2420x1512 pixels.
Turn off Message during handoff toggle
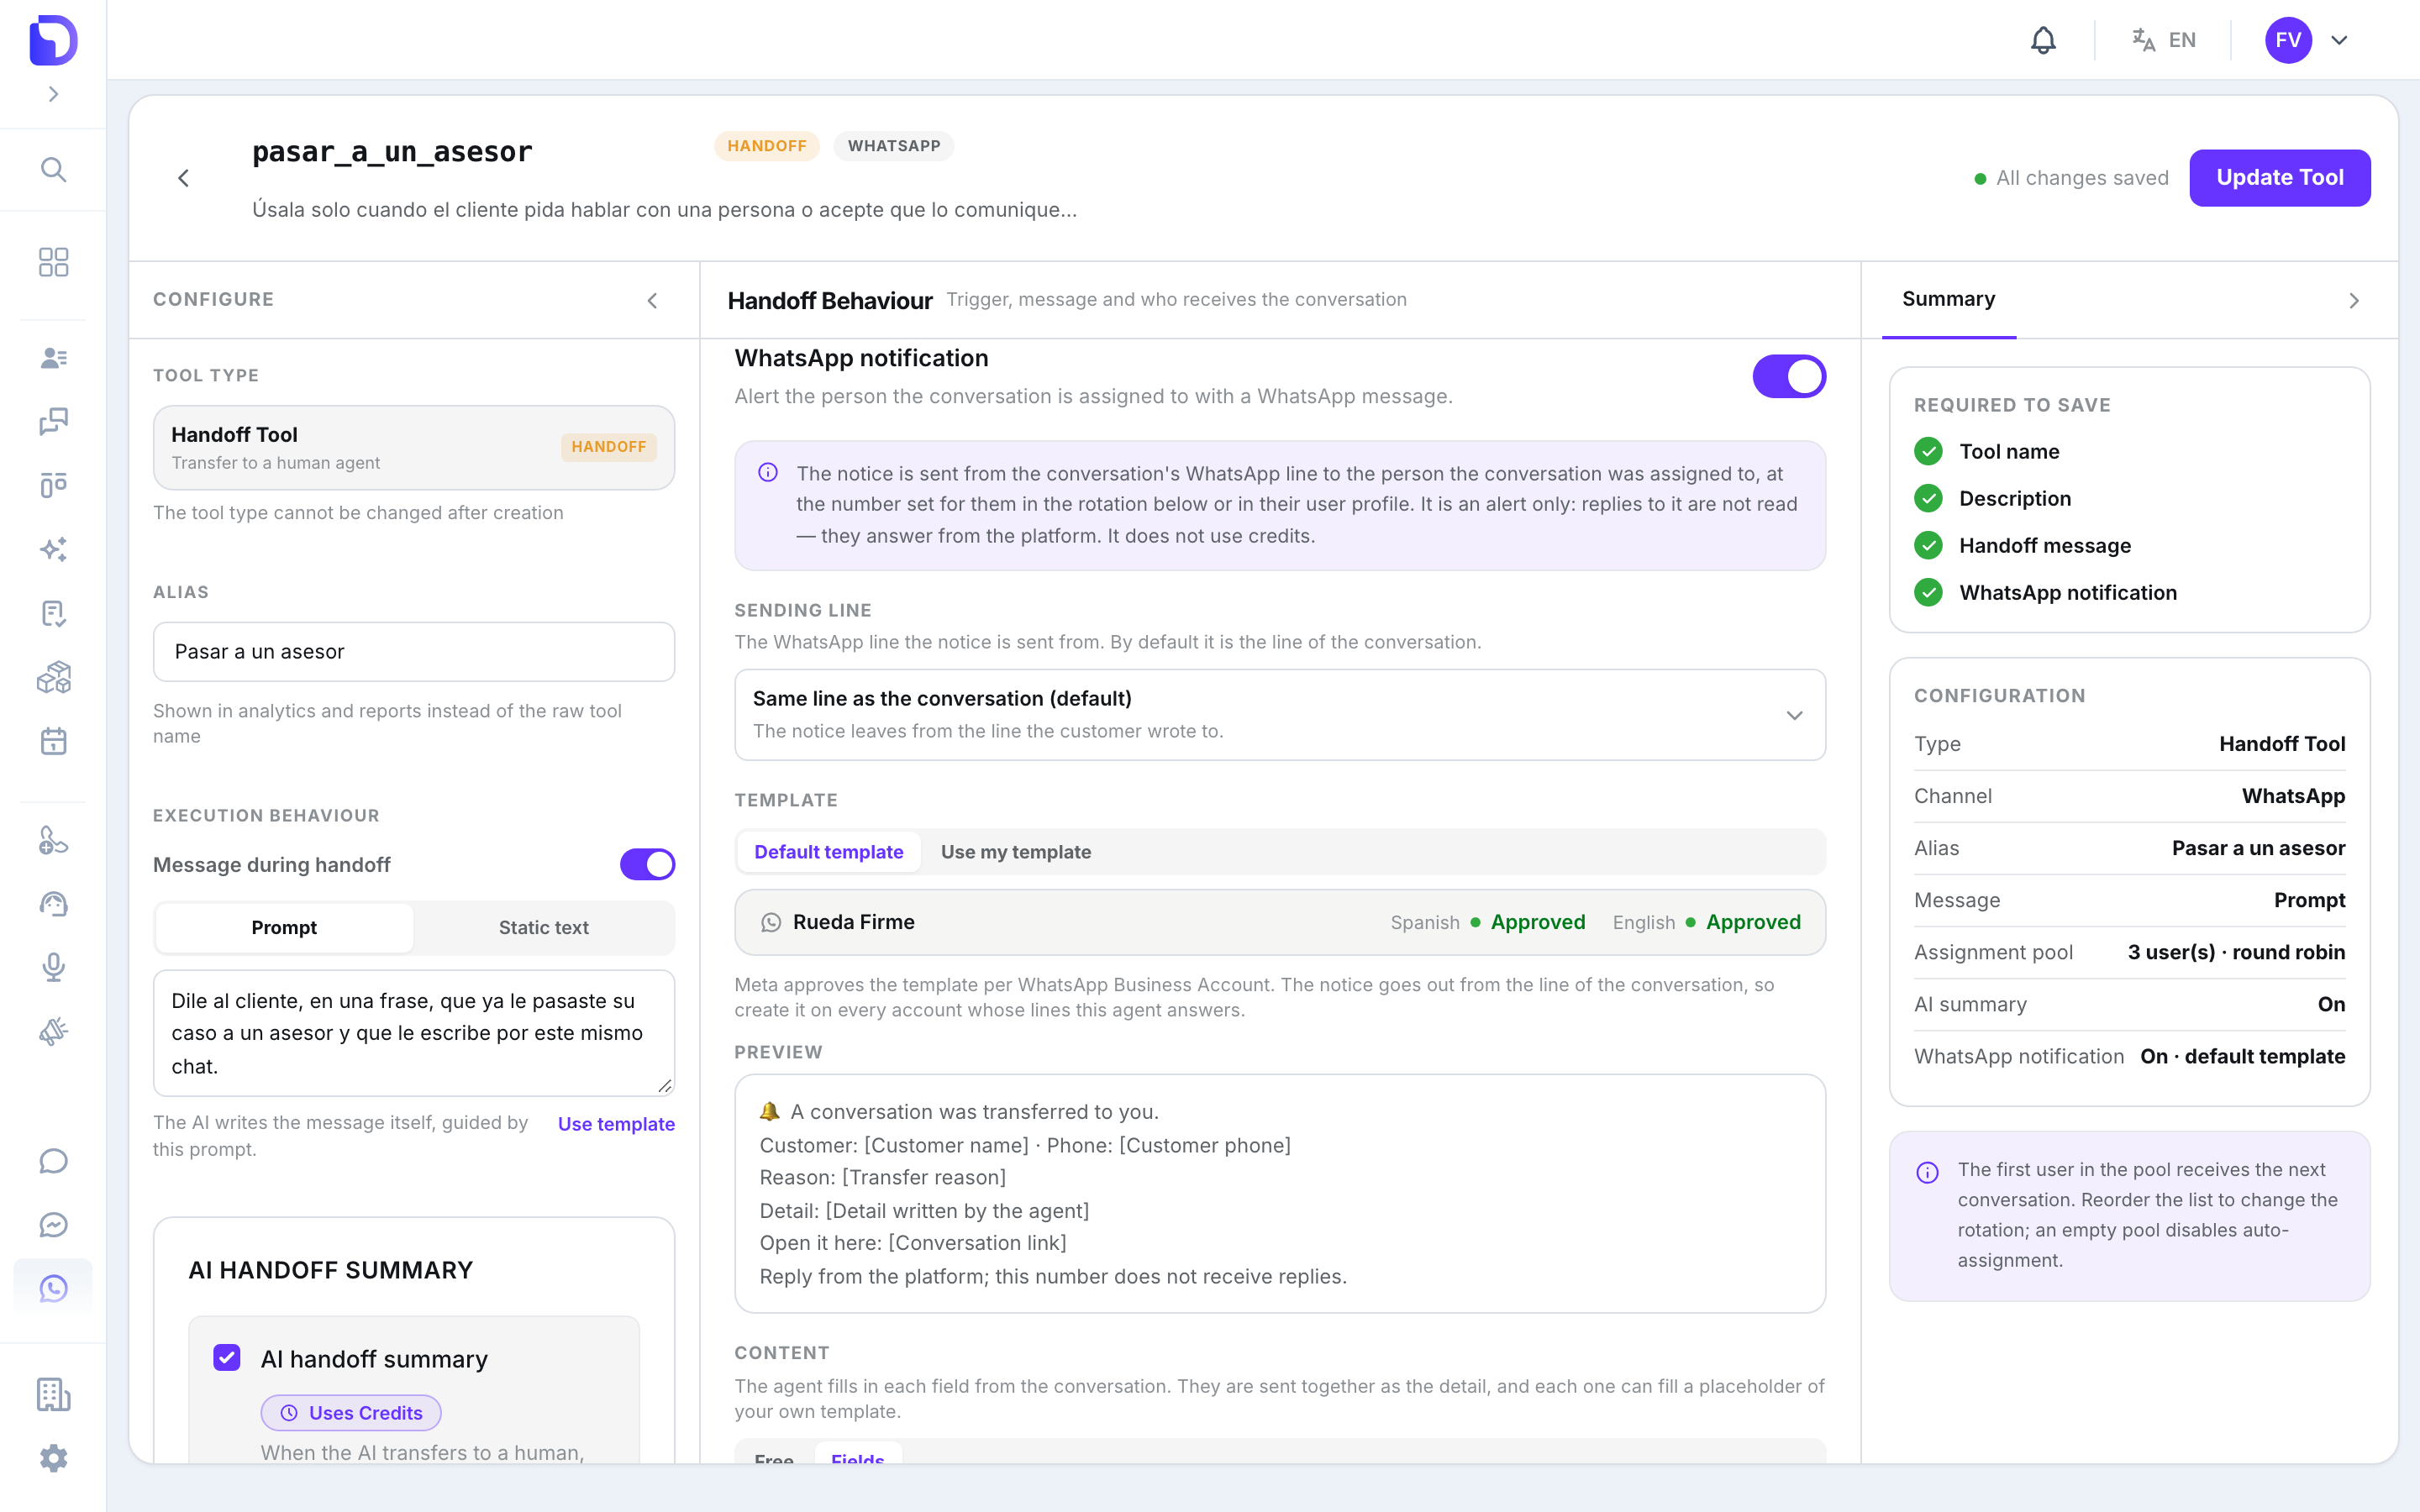coord(647,864)
